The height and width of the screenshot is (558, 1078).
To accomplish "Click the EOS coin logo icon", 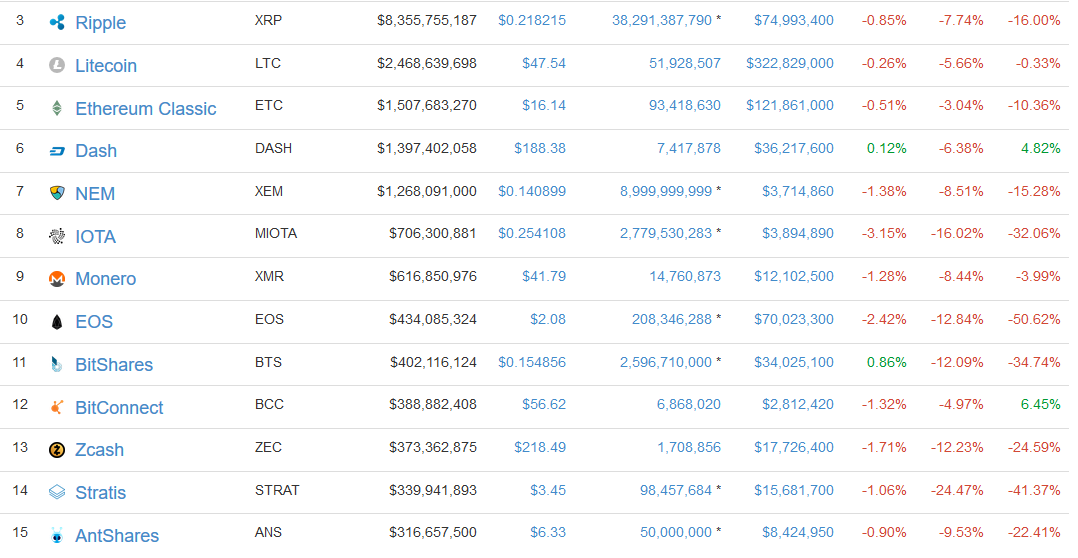I will (x=57, y=322).
